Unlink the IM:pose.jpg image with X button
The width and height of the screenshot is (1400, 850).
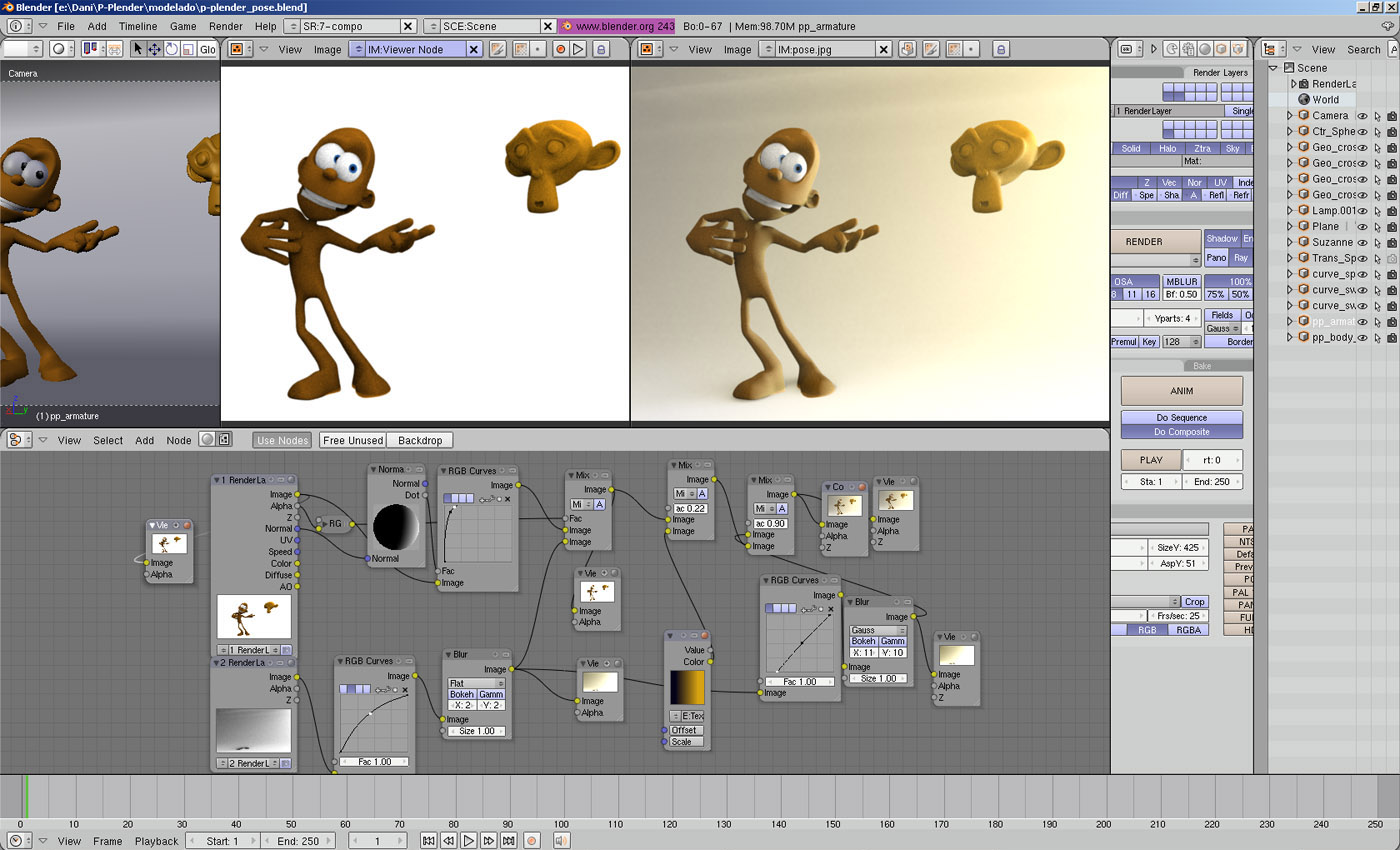click(x=883, y=49)
